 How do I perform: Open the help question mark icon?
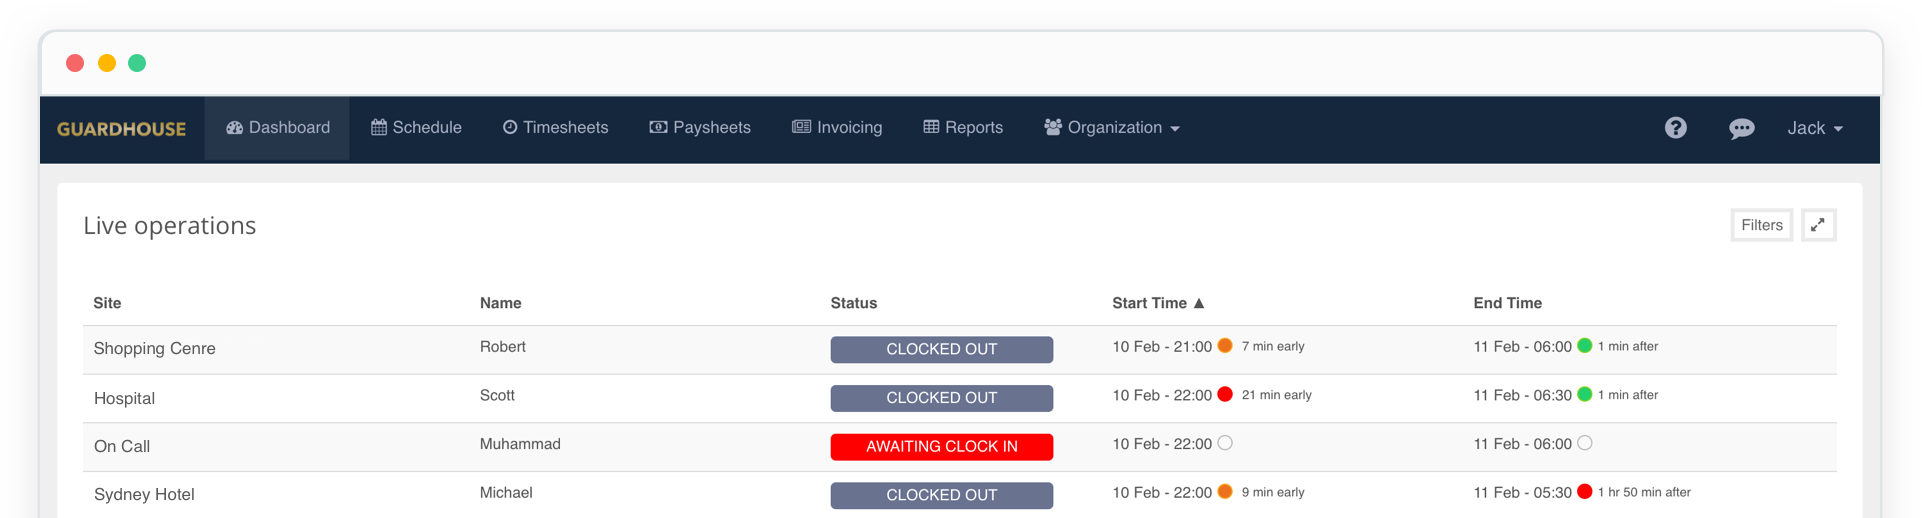coord(1676,128)
